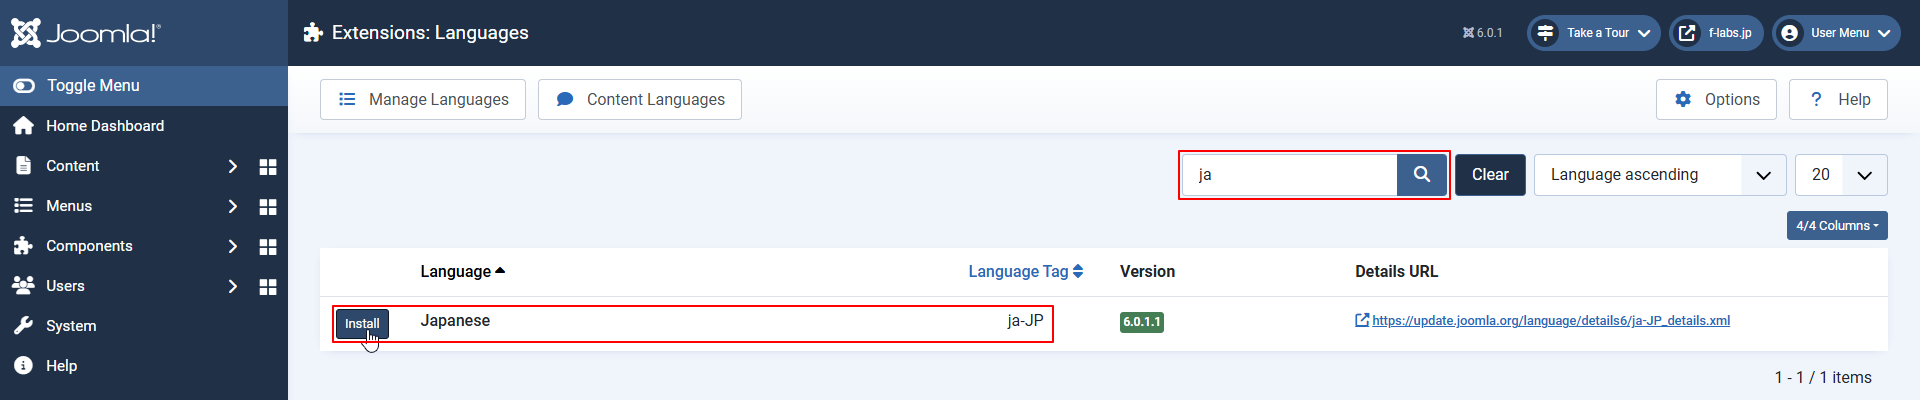Click the Extensions: Languages page title

point(430,33)
